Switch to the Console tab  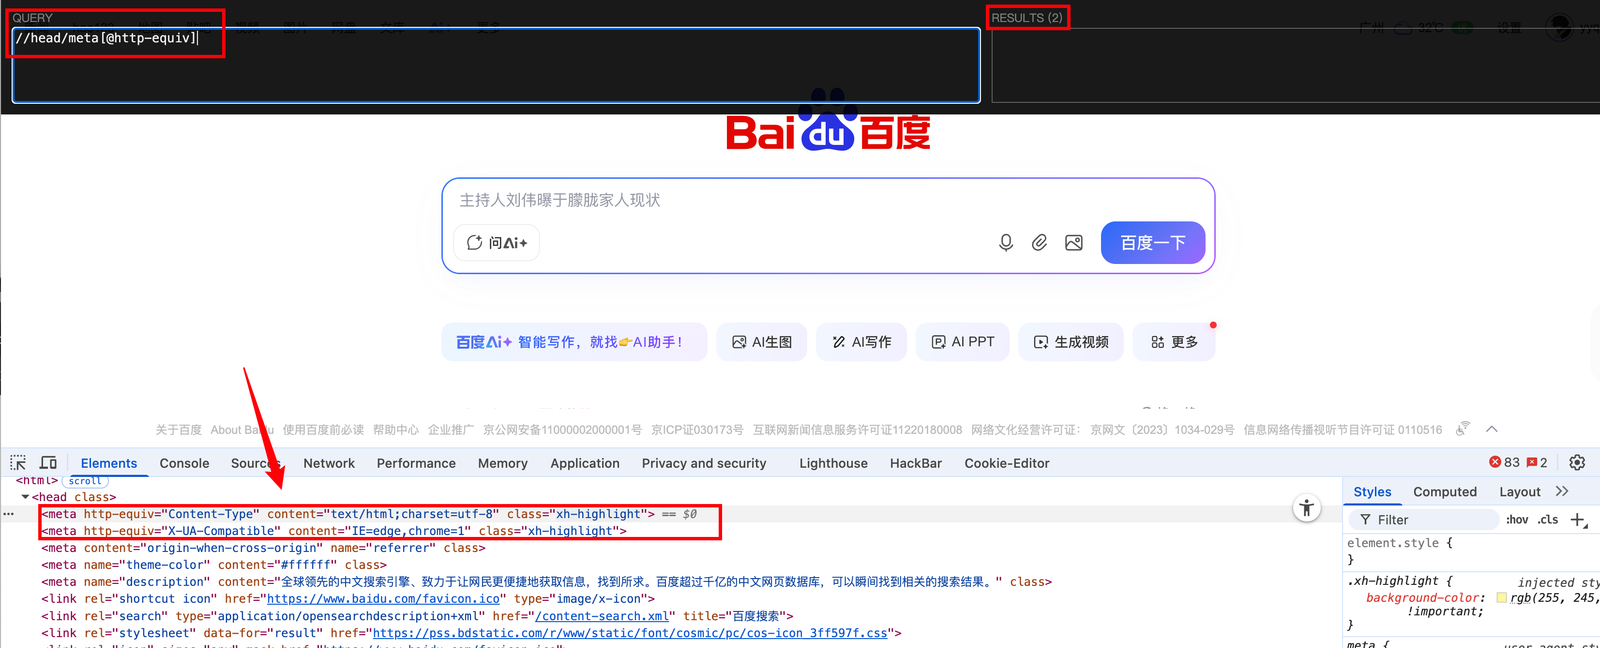coord(185,463)
